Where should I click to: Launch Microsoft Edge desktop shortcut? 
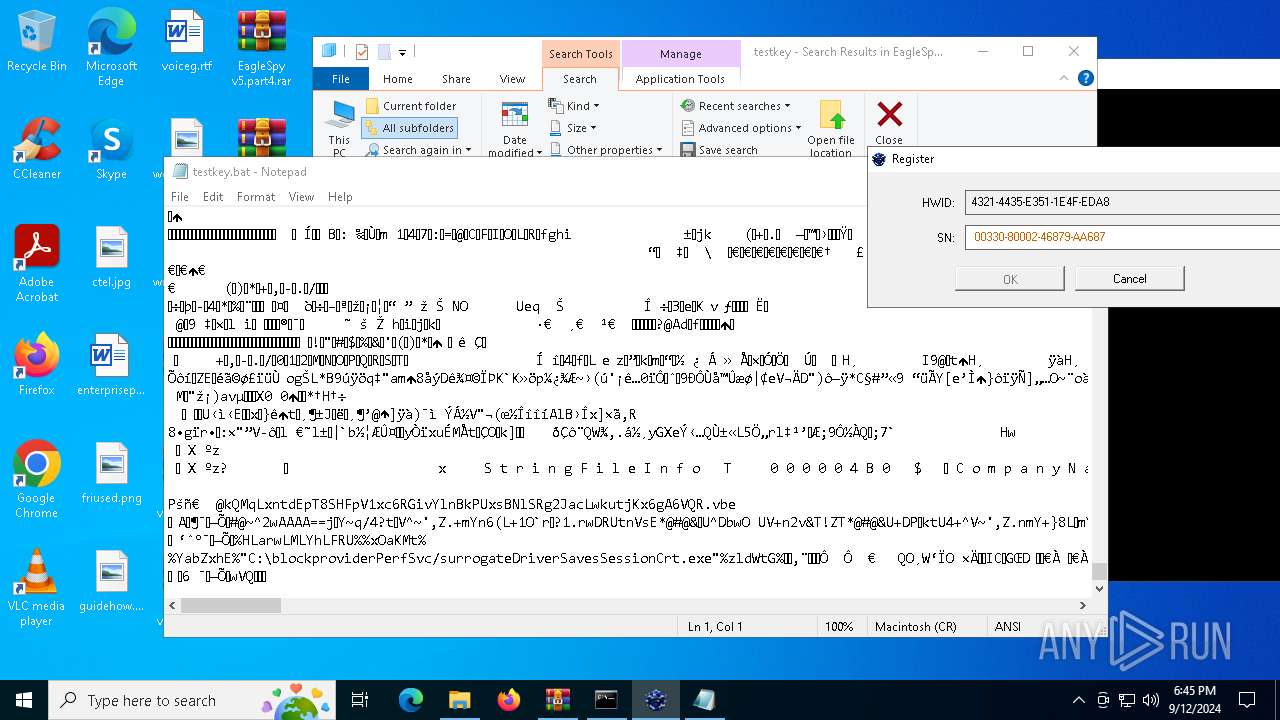click(111, 47)
